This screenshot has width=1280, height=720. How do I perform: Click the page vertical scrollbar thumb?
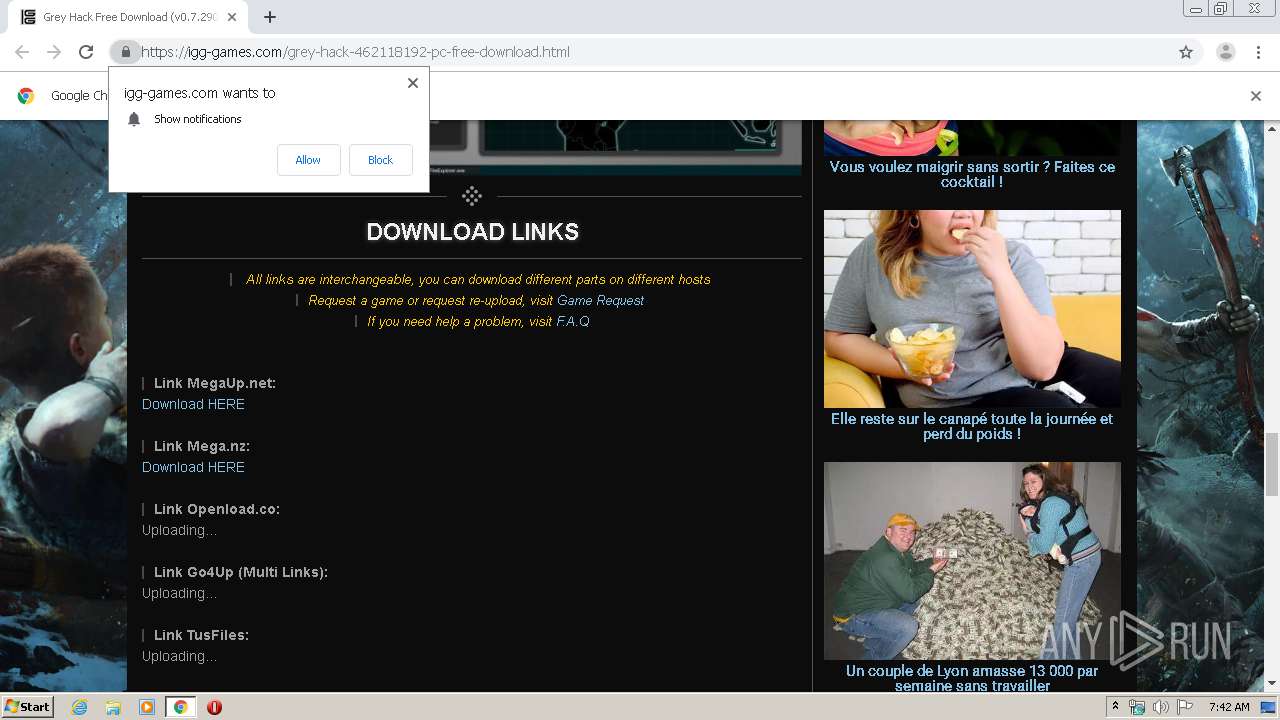pos(1272,464)
